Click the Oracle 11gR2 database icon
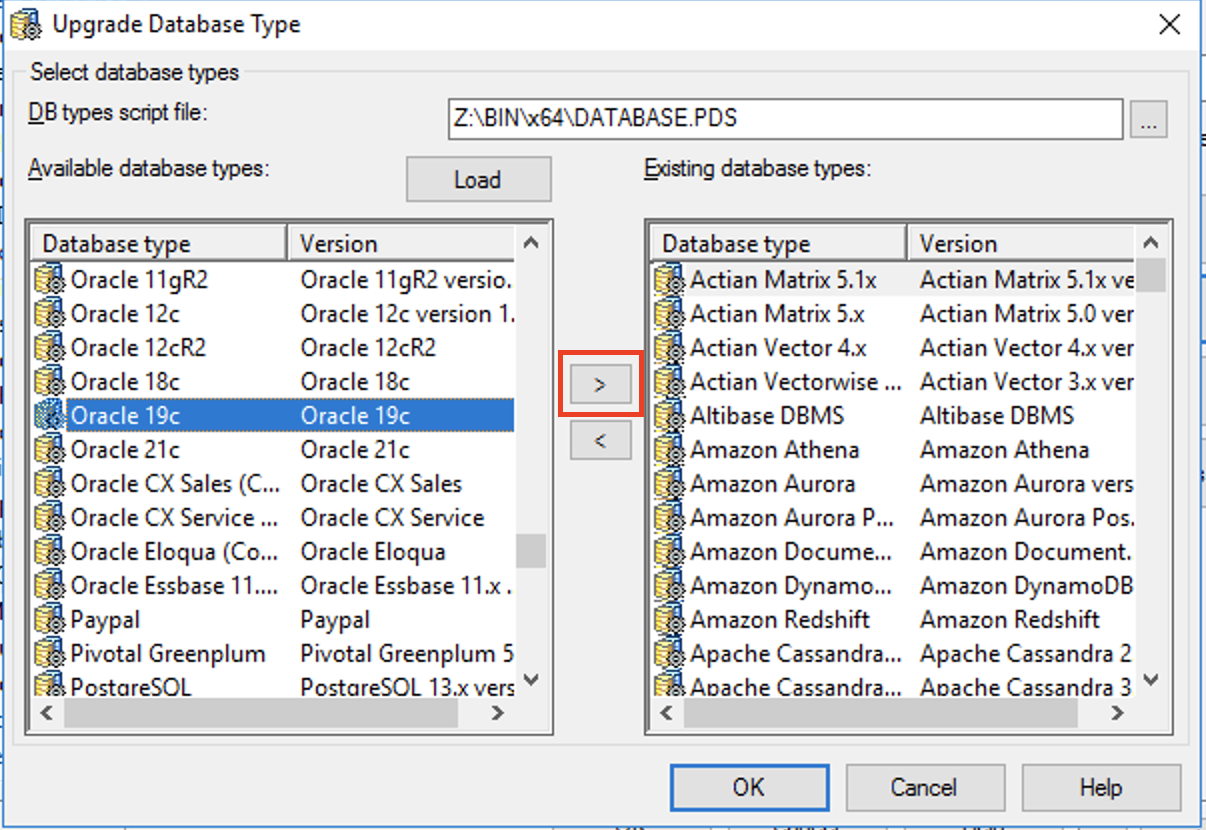Screen dimensions: 1206x830 pos(49,279)
